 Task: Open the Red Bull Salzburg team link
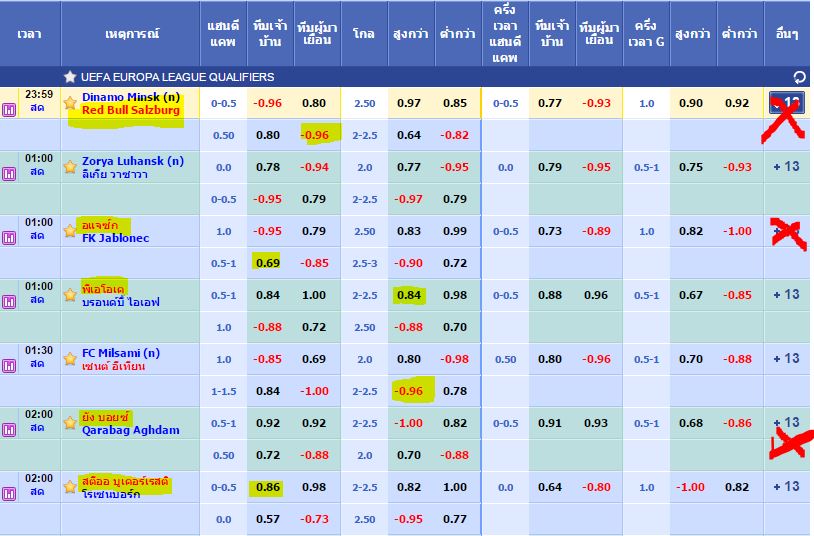tap(131, 110)
